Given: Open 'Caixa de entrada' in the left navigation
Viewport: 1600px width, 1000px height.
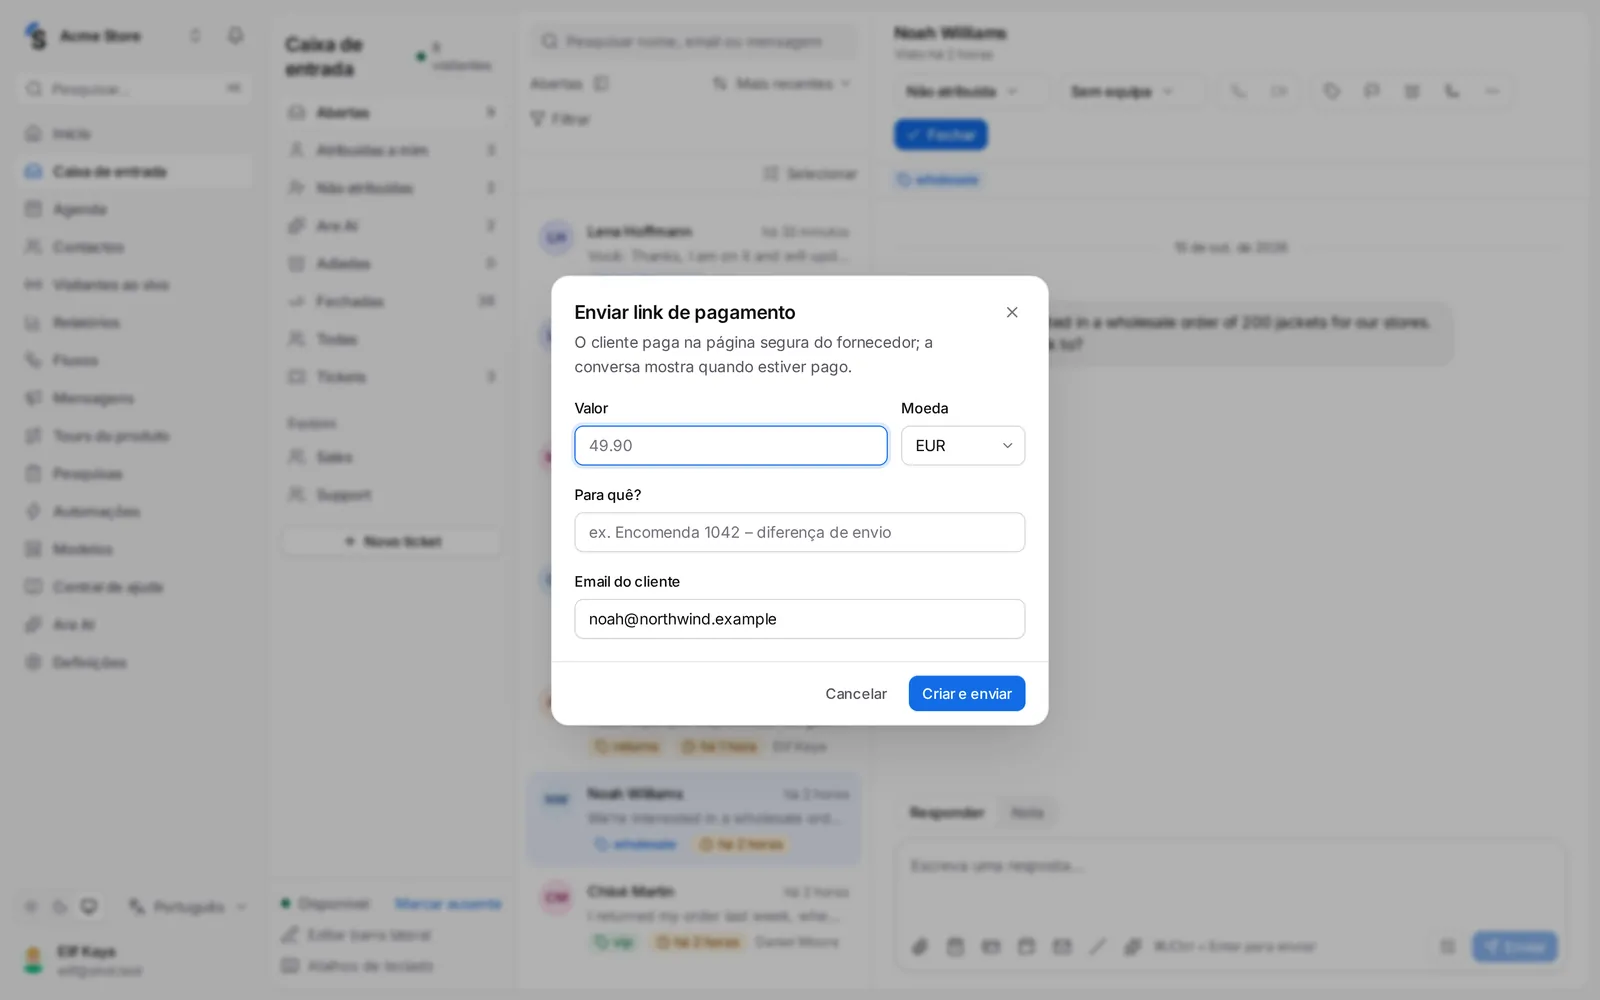Looking at the screenshot, I should [x=134, y=172].
